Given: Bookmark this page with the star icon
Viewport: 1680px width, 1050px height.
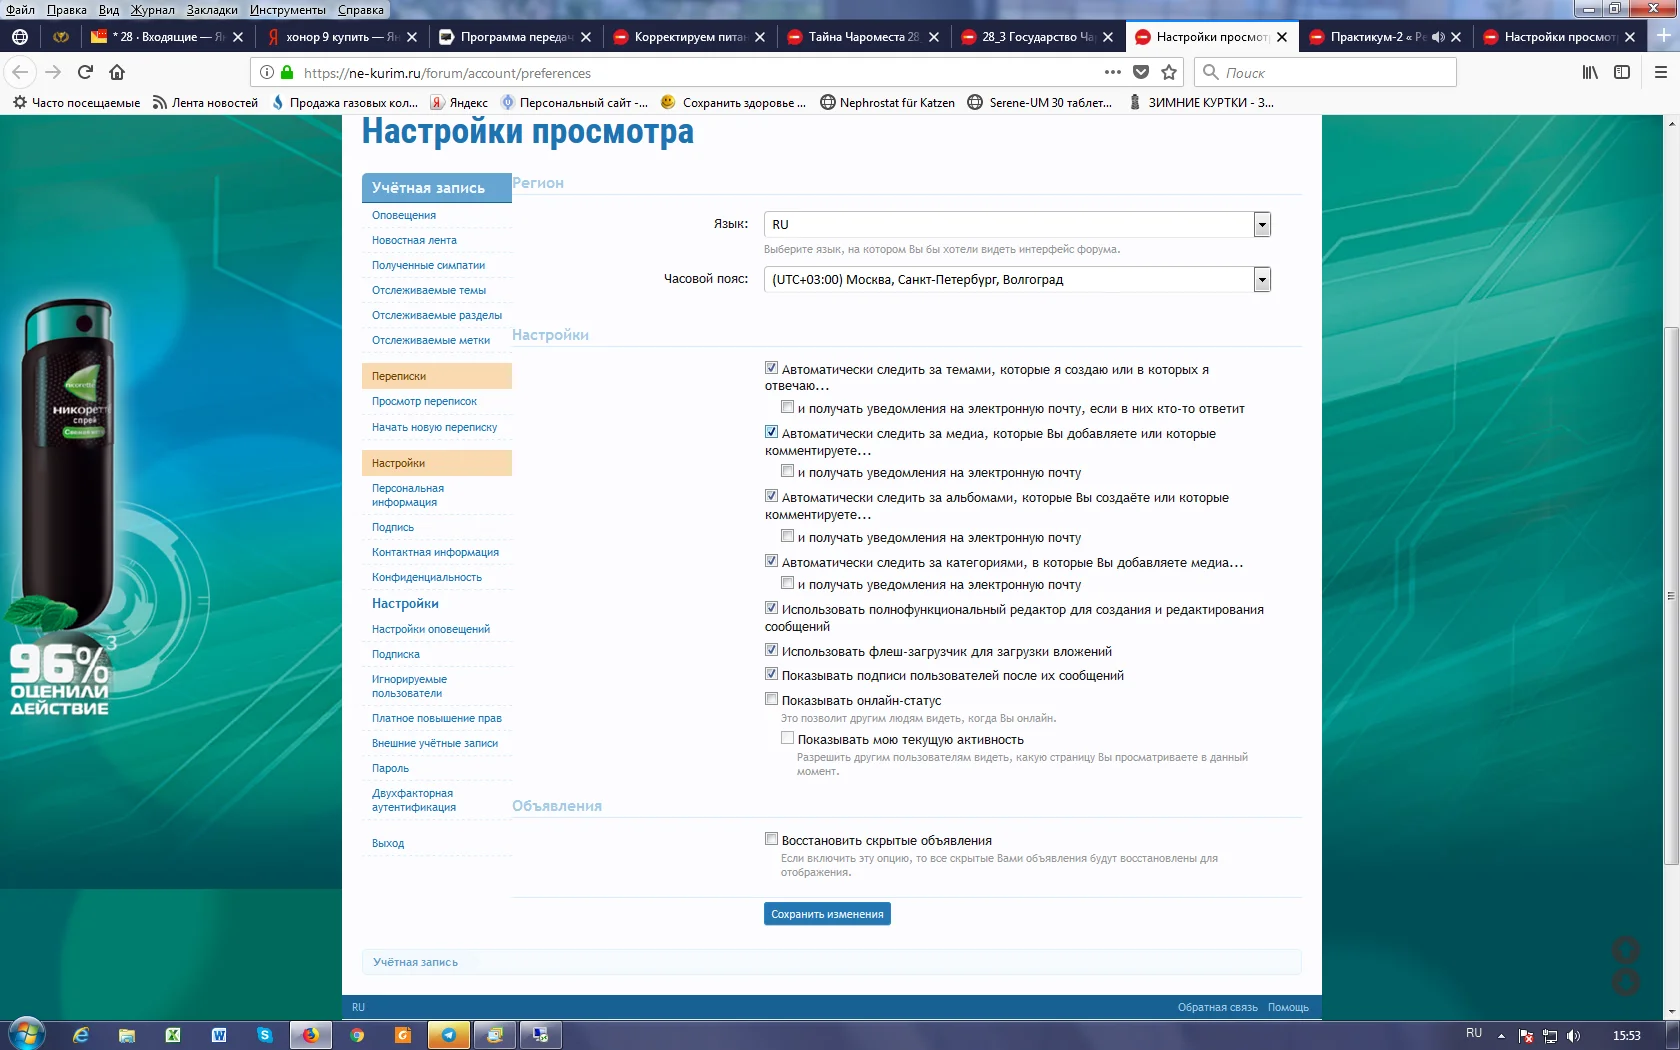Looking at the screenshot, I should [x=1168, y=72].
